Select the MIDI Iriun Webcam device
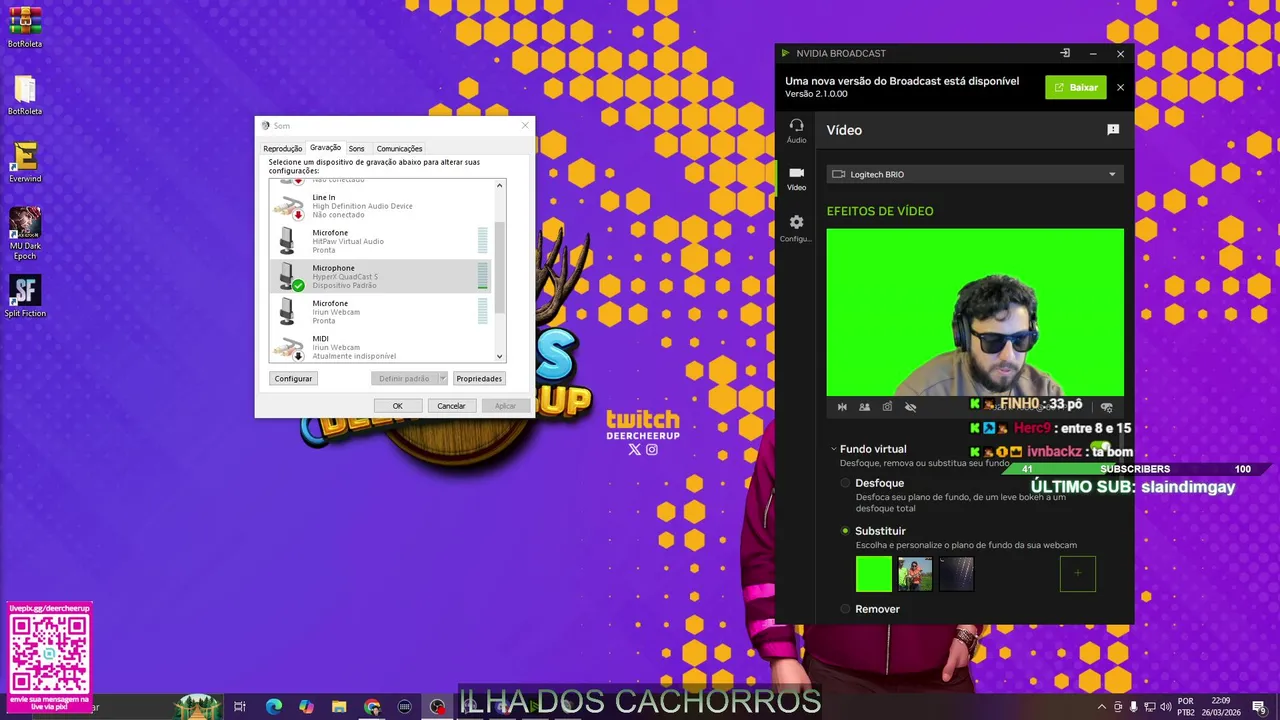 click(x=381, y=347)
